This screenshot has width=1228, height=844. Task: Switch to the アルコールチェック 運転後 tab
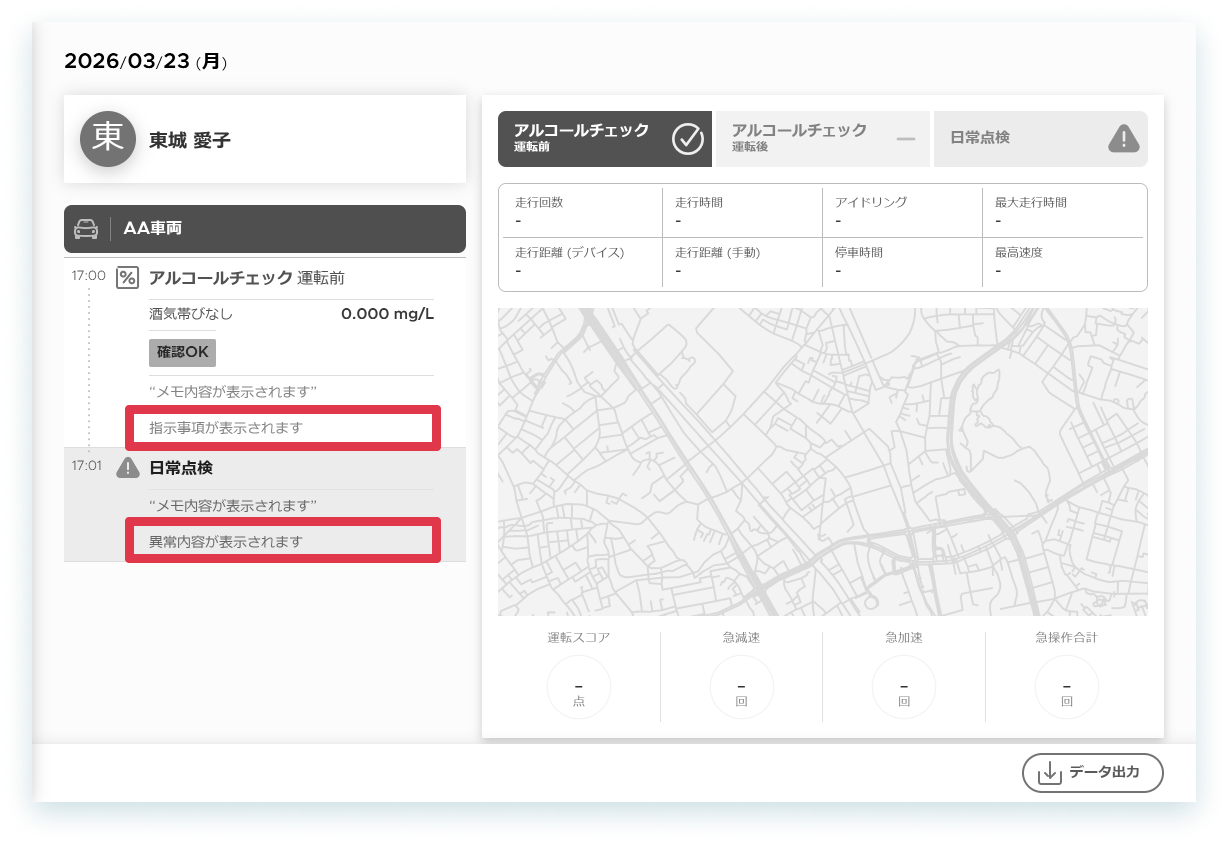tap(823, 139)
